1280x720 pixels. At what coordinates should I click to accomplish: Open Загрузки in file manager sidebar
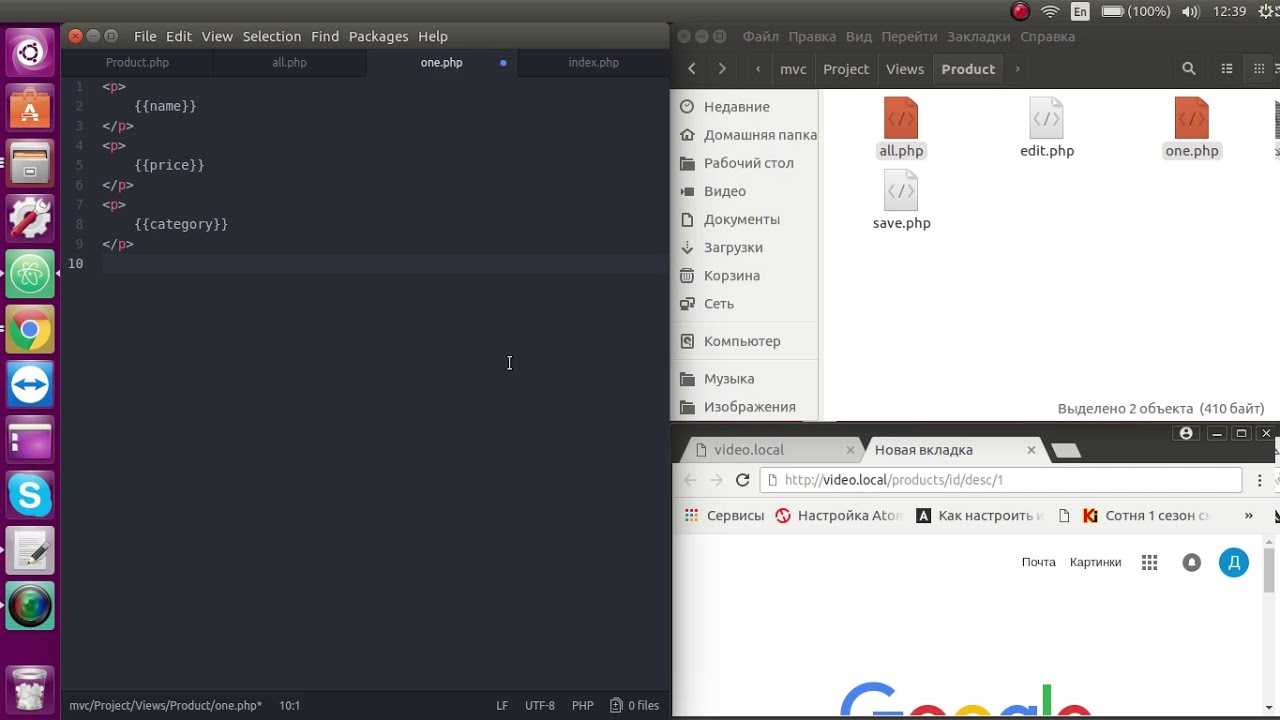tap(733, 247)
